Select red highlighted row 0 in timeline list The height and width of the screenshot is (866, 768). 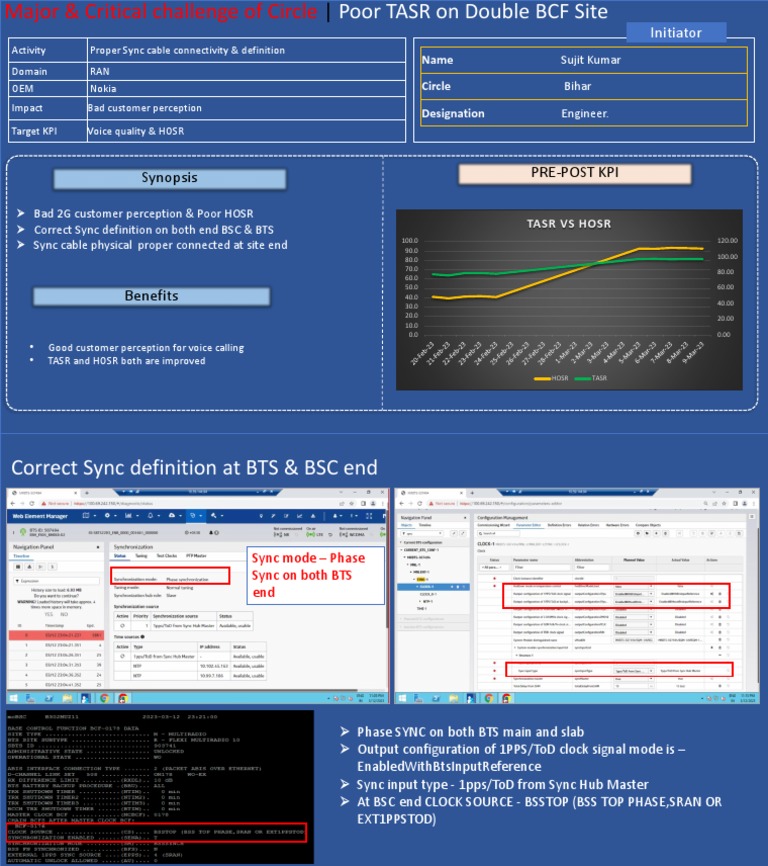click(56, 635)
